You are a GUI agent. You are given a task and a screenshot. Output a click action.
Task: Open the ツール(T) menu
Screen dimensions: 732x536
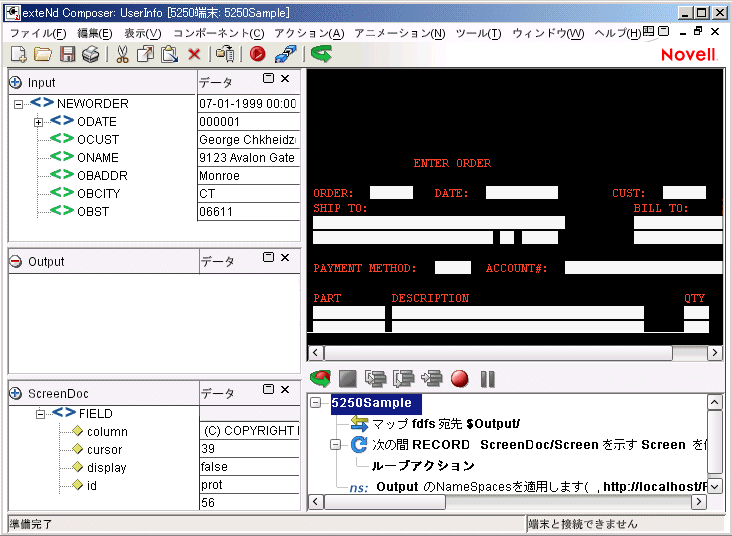[x=479, y=33]
